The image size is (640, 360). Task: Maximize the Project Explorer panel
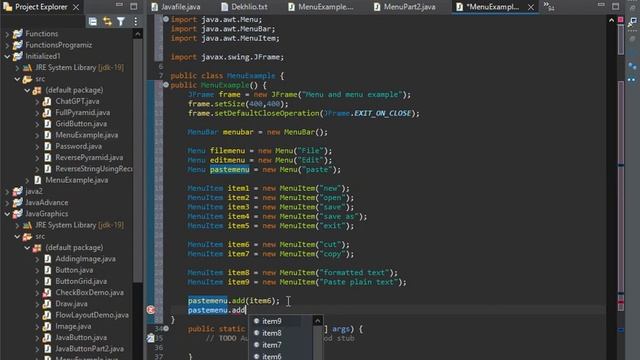[x=133, y=6]
